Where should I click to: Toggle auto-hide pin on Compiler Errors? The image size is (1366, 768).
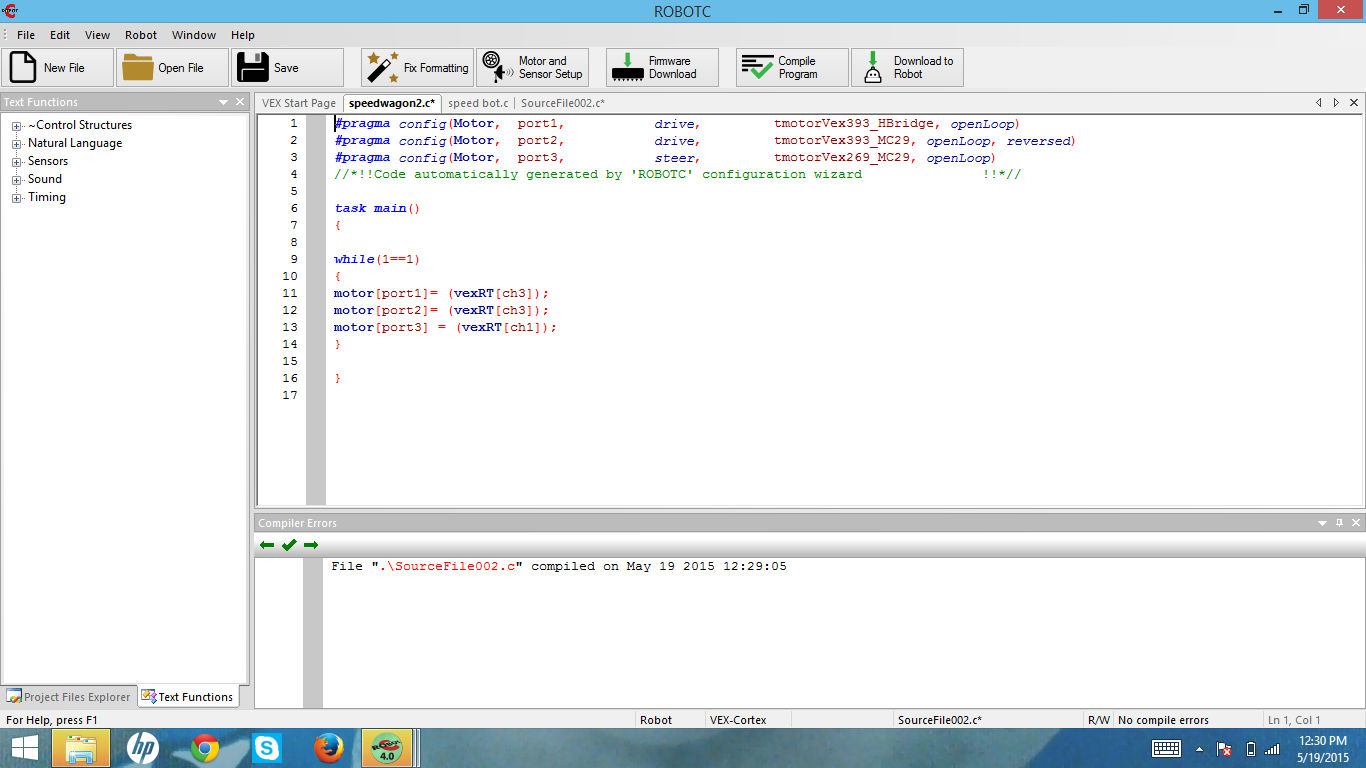(x=1340, y=523)
